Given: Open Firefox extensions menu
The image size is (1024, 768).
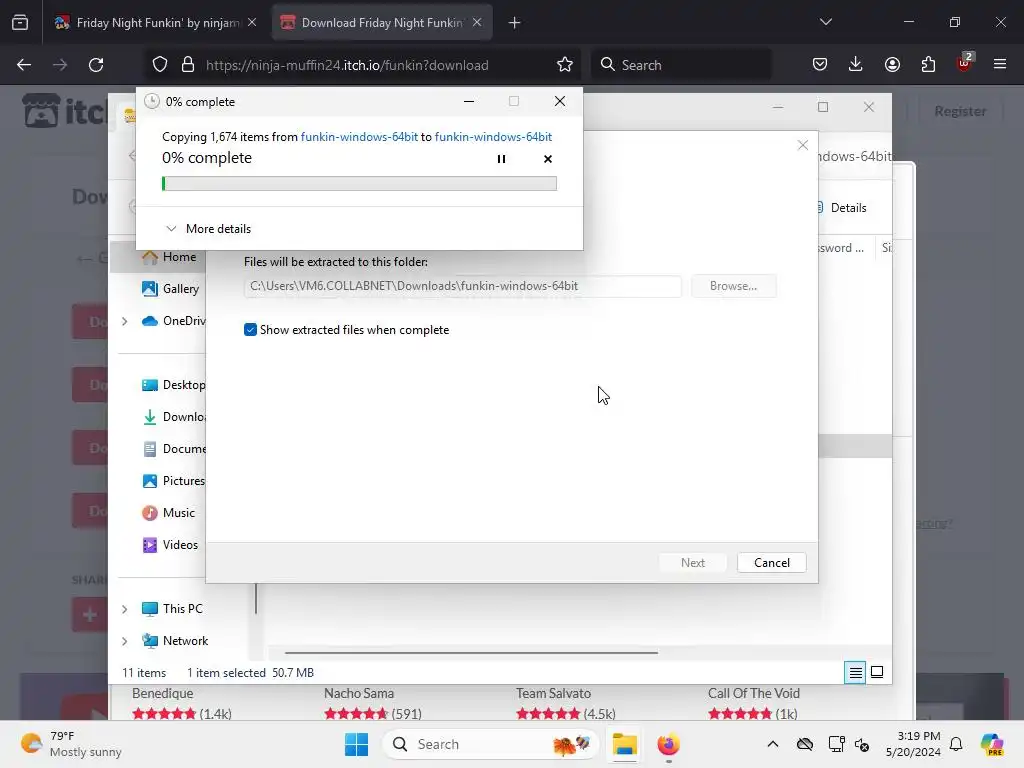Looking at the screenshot, I should 928,65.
